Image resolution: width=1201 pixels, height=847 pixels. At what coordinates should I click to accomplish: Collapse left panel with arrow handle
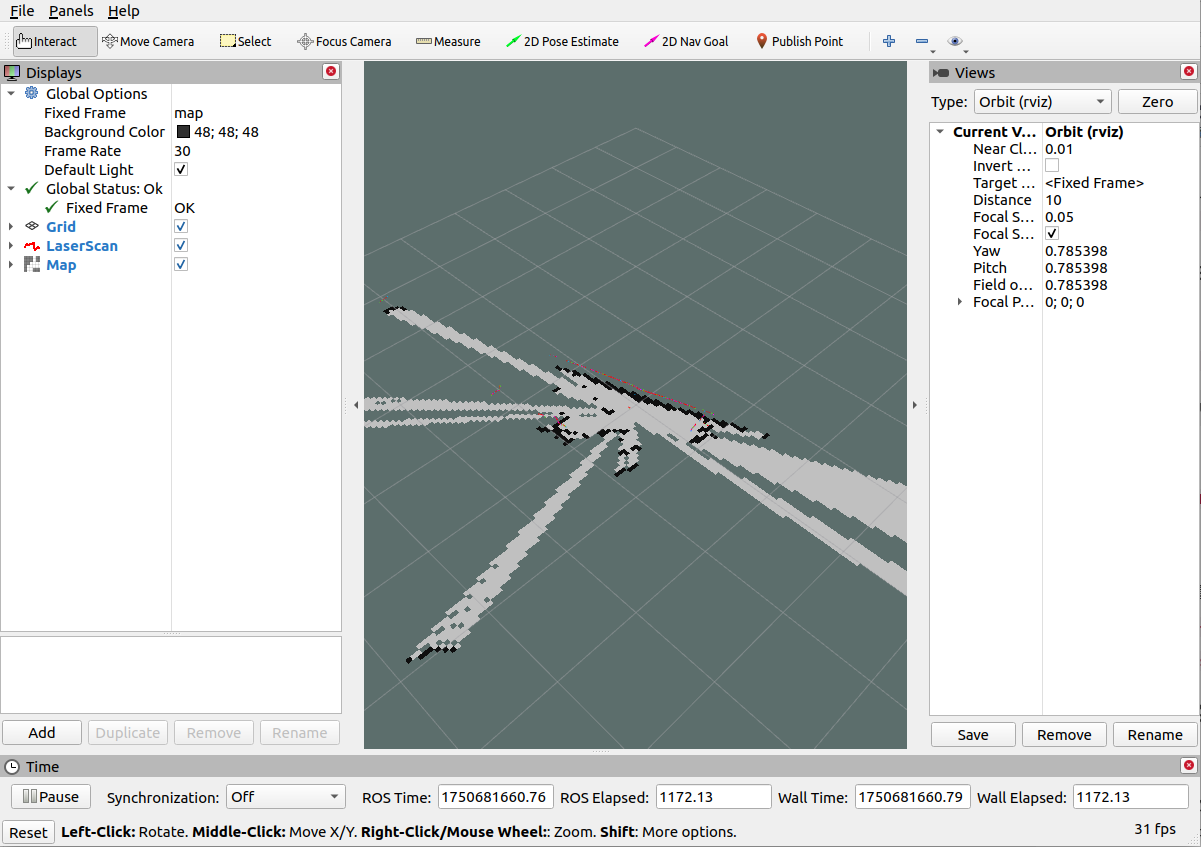pos(357,404)
